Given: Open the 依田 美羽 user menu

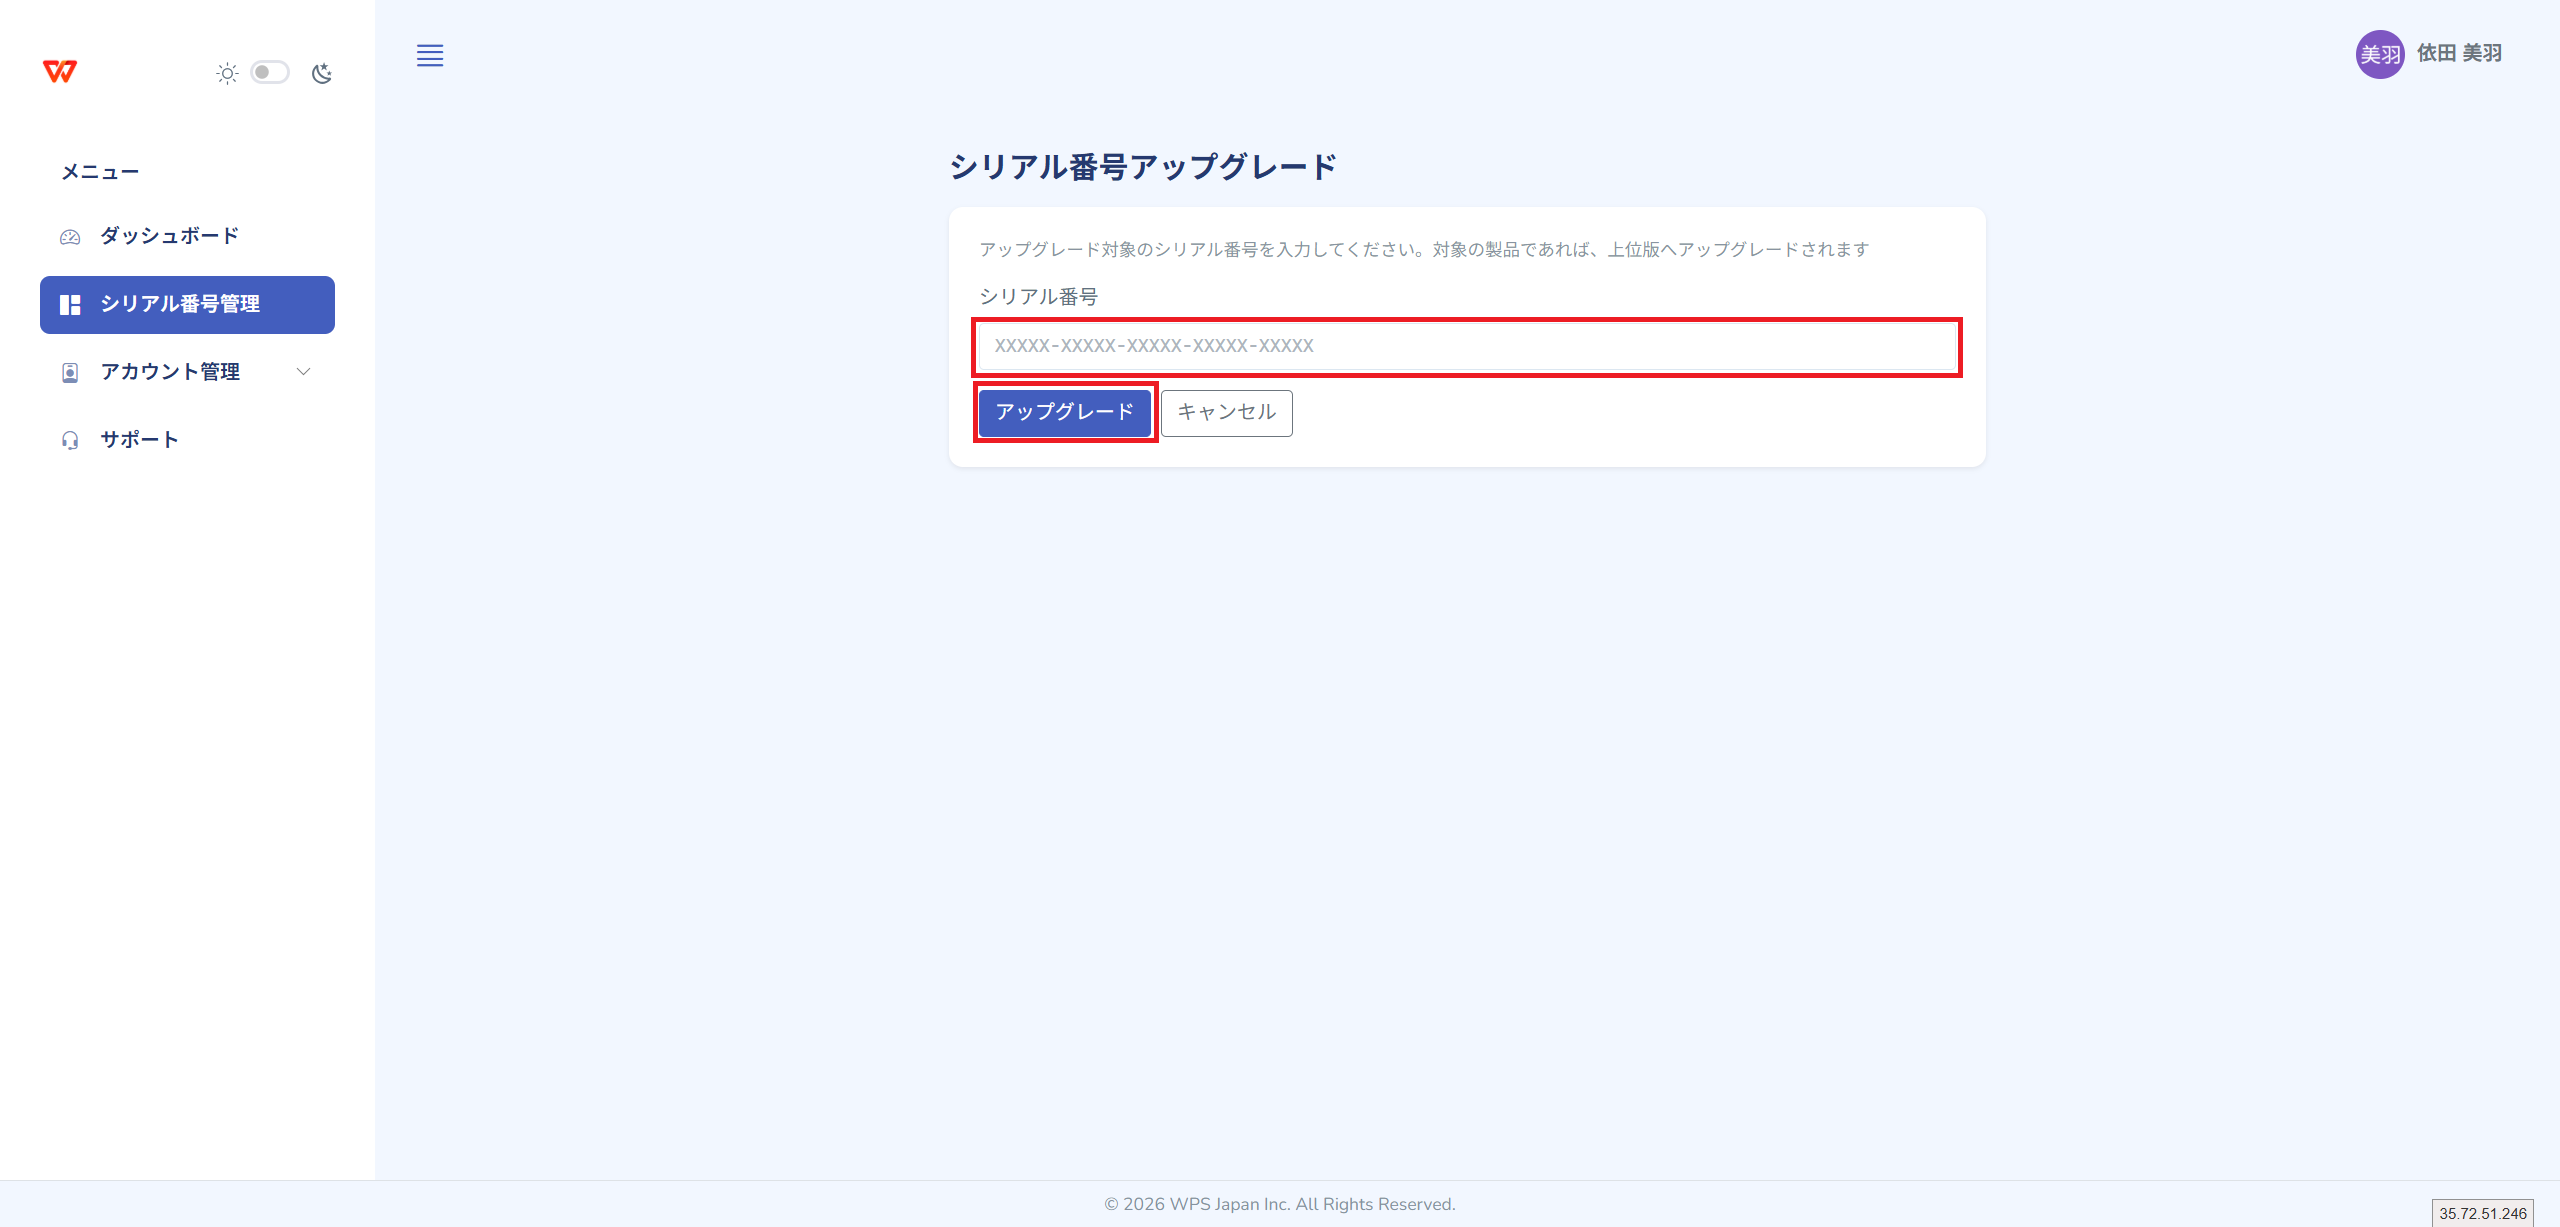Looking at the screenshot, I should point(2459,54).
